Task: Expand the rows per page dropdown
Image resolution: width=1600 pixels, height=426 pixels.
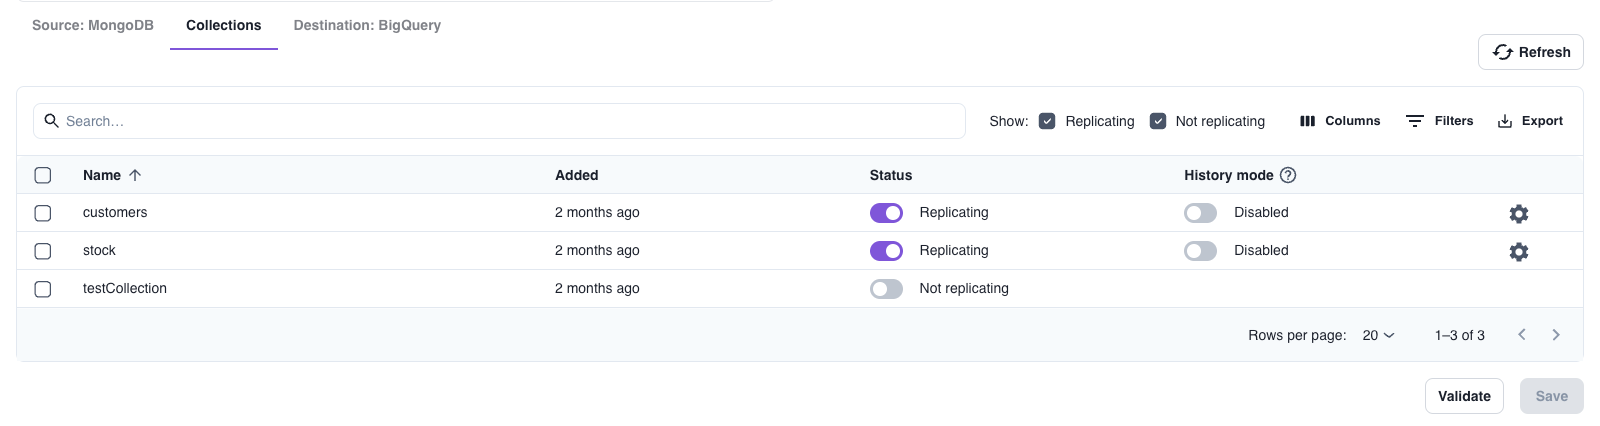Action: tap(1378, 335)
